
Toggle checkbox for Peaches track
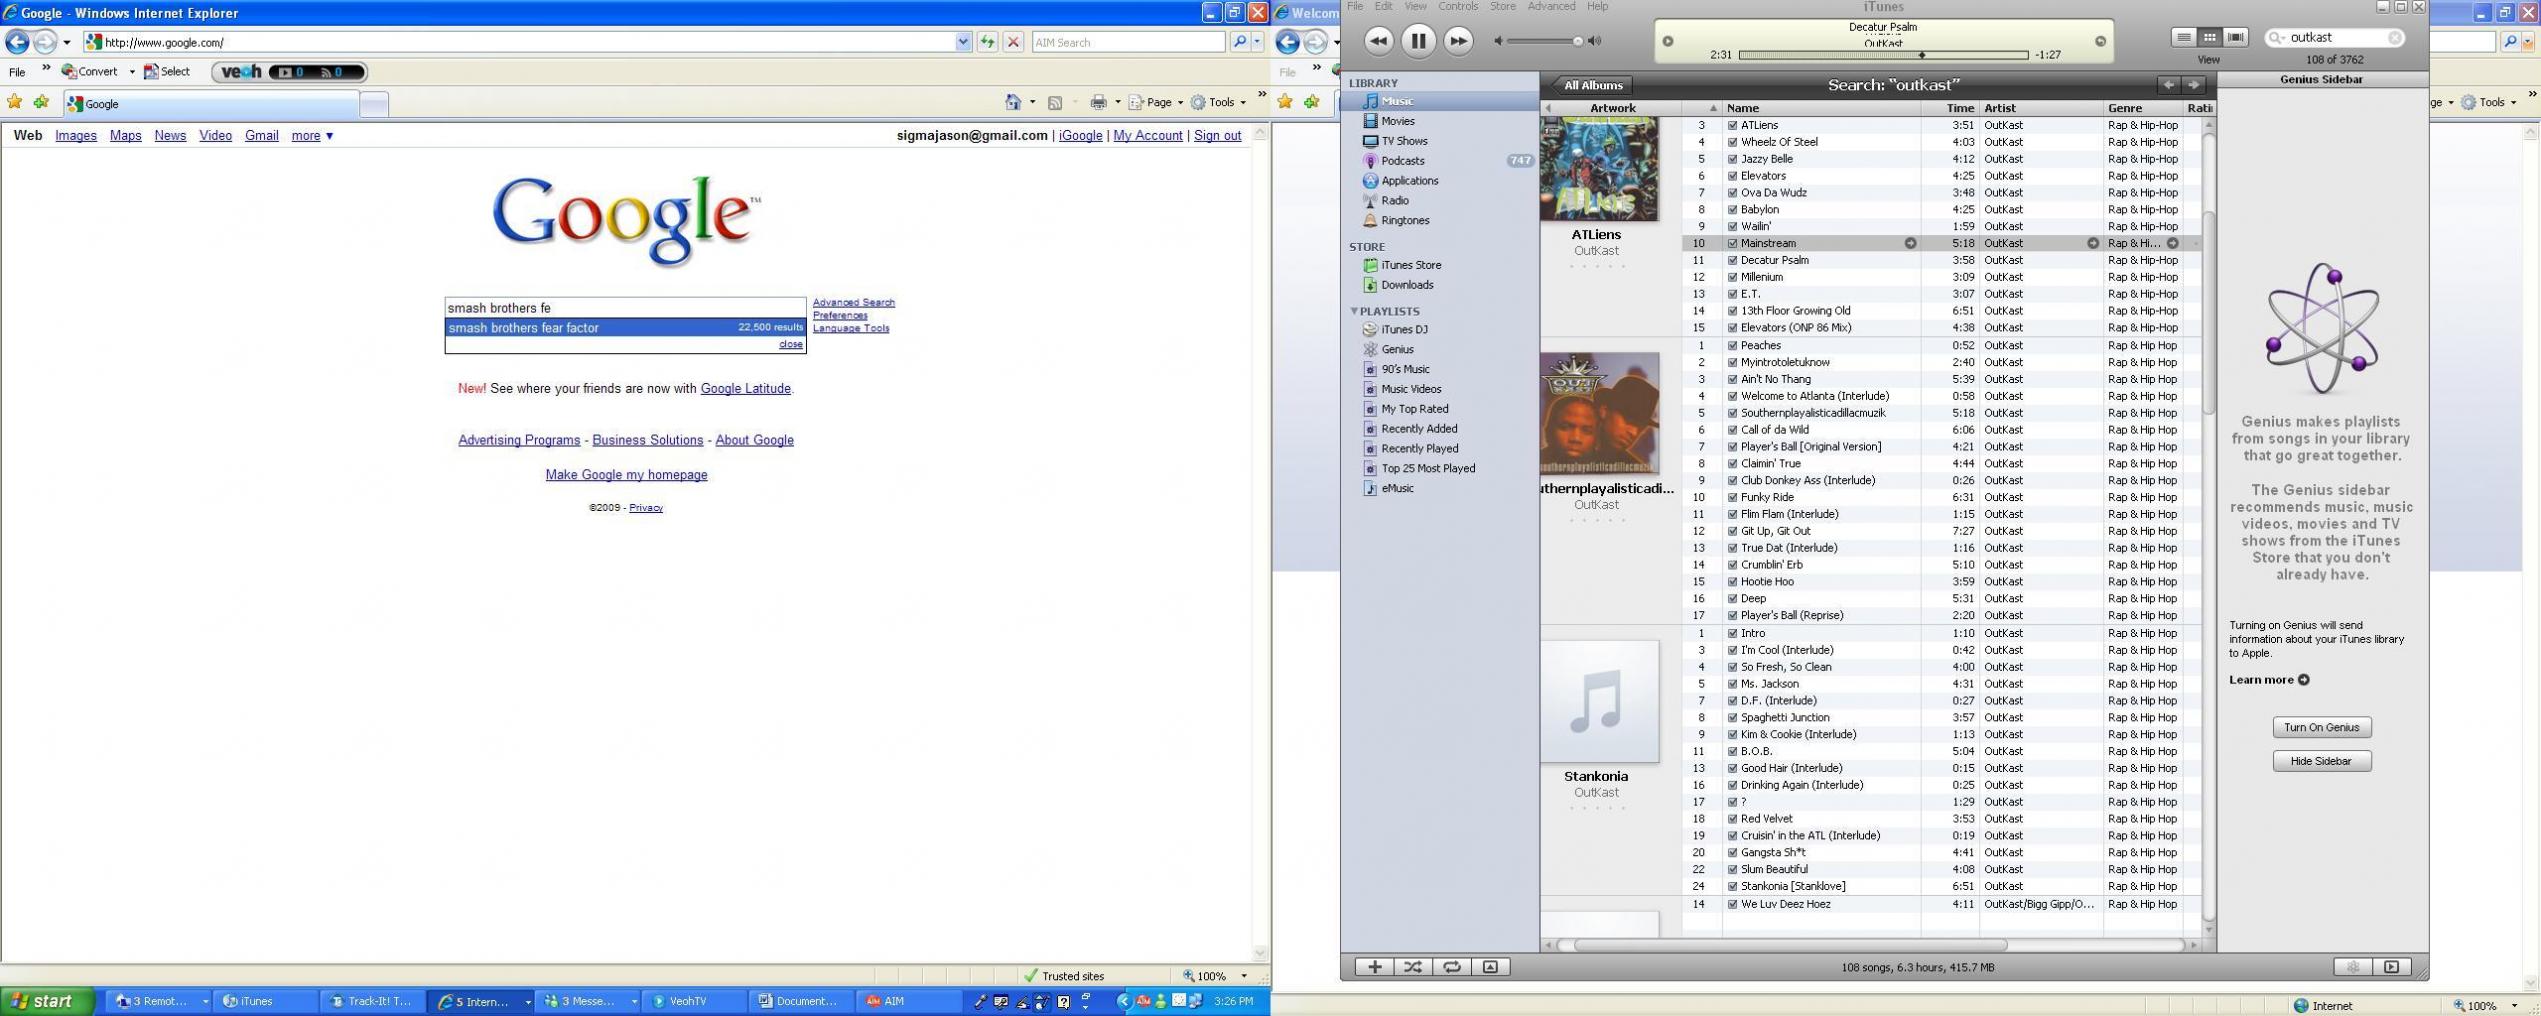pyautogui.click(x=1732, y=346)
